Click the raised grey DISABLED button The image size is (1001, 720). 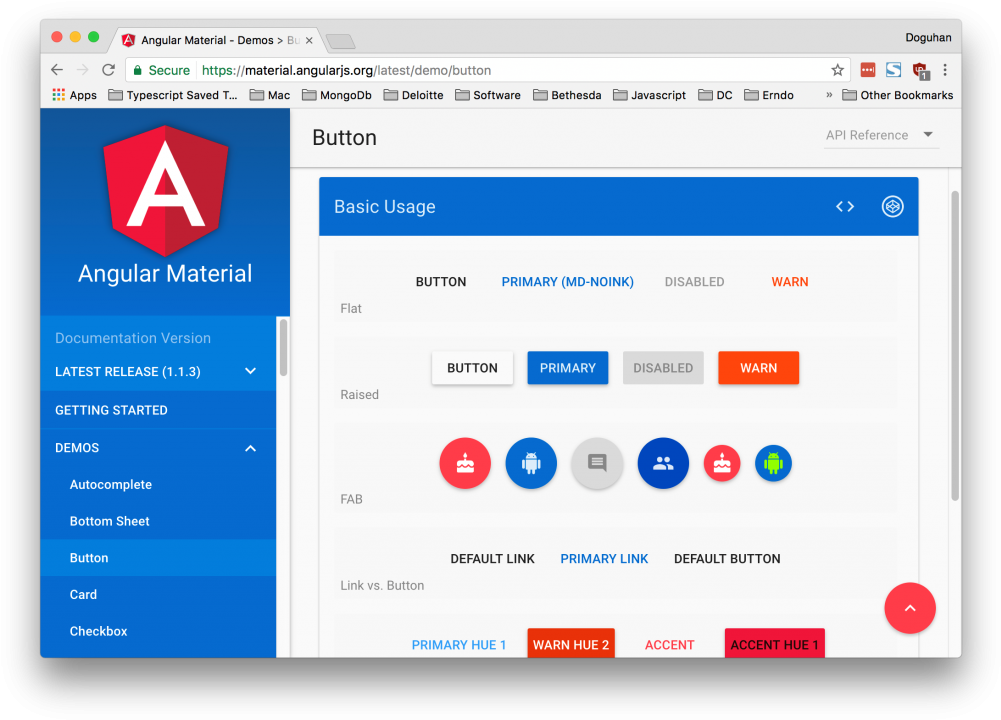point(663,368)
